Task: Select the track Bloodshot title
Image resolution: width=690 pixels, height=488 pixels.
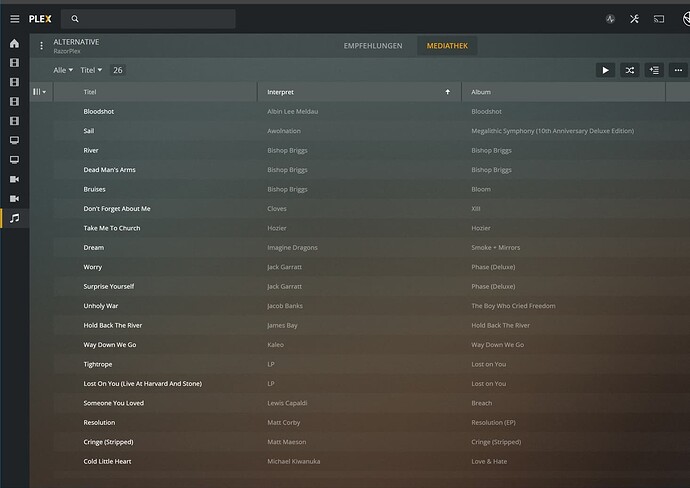Action: pyautogui.click(x=99, y=111)
